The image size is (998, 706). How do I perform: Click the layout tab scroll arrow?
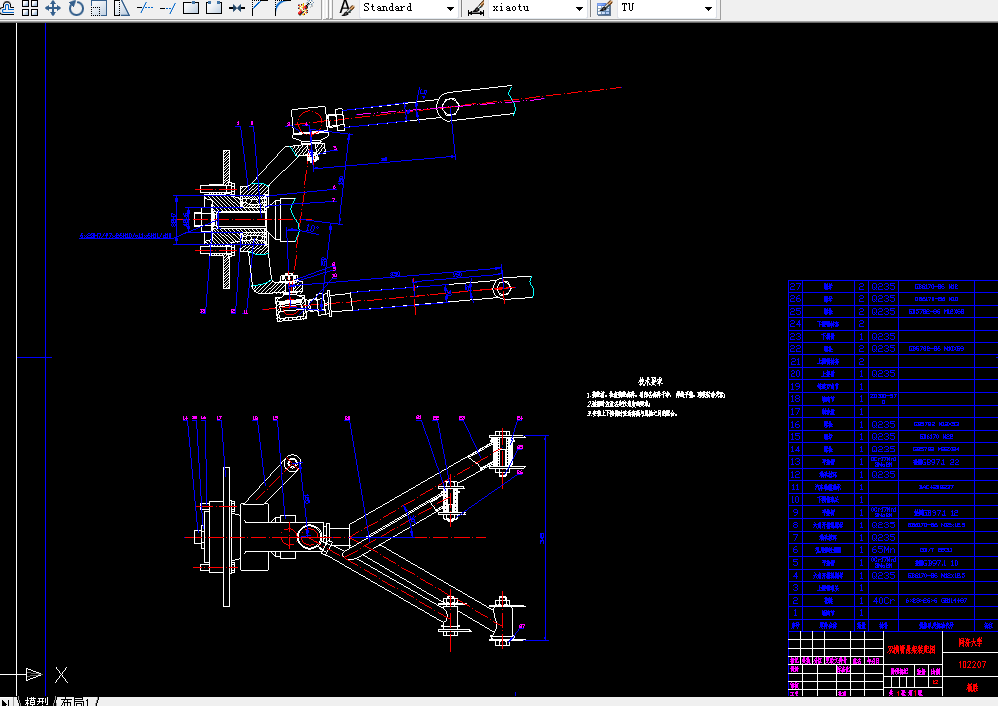point(6,701)
